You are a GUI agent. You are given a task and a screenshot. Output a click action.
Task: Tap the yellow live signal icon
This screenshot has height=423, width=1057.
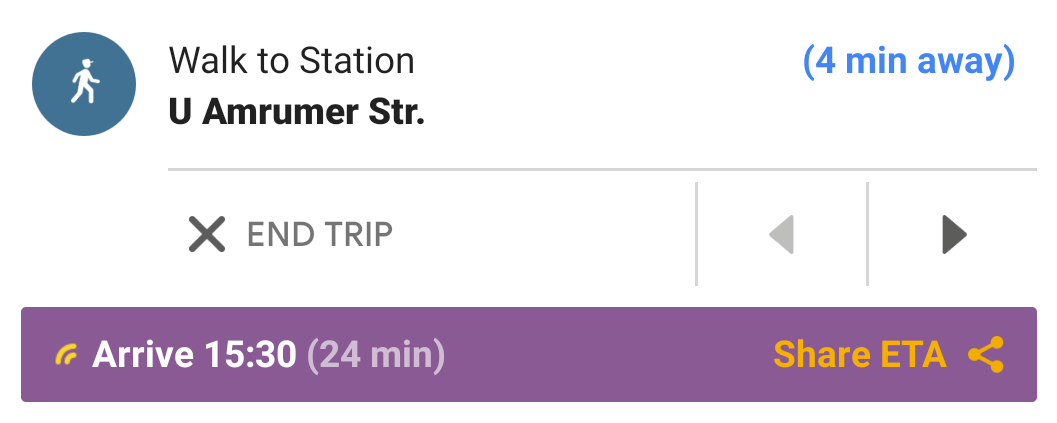pyautogui.click(x=66, y=355)
